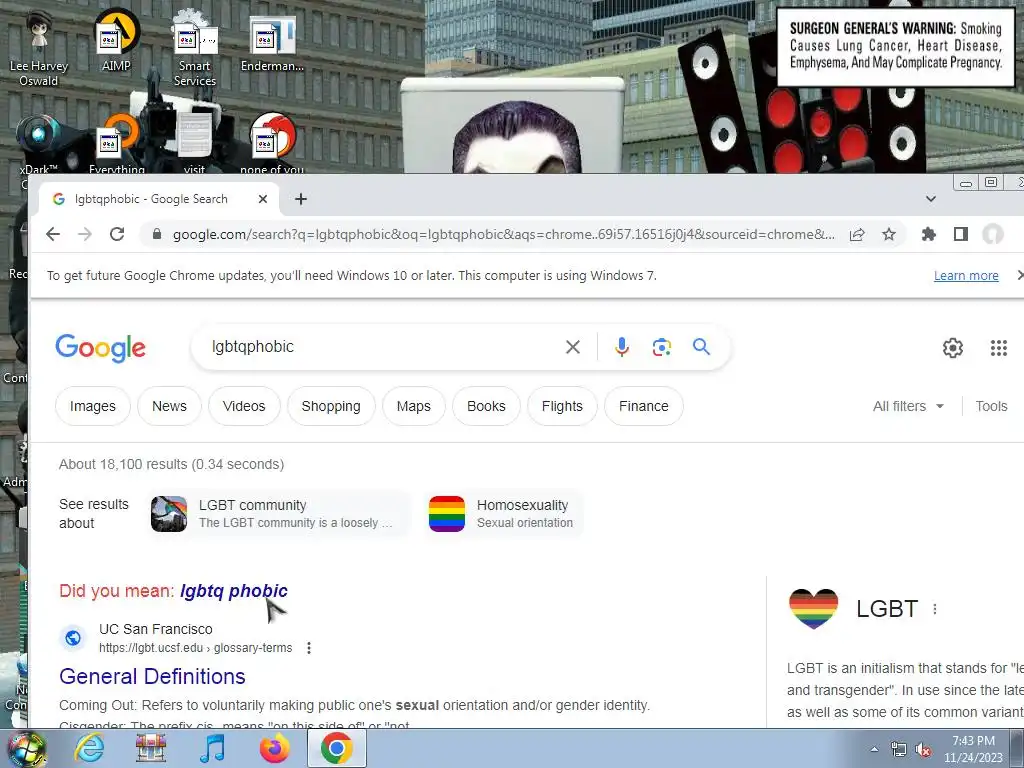Open the Chrome extensions puzzle icon
The width and height of the screenshot is (1024, 768).
click(928, 234)
